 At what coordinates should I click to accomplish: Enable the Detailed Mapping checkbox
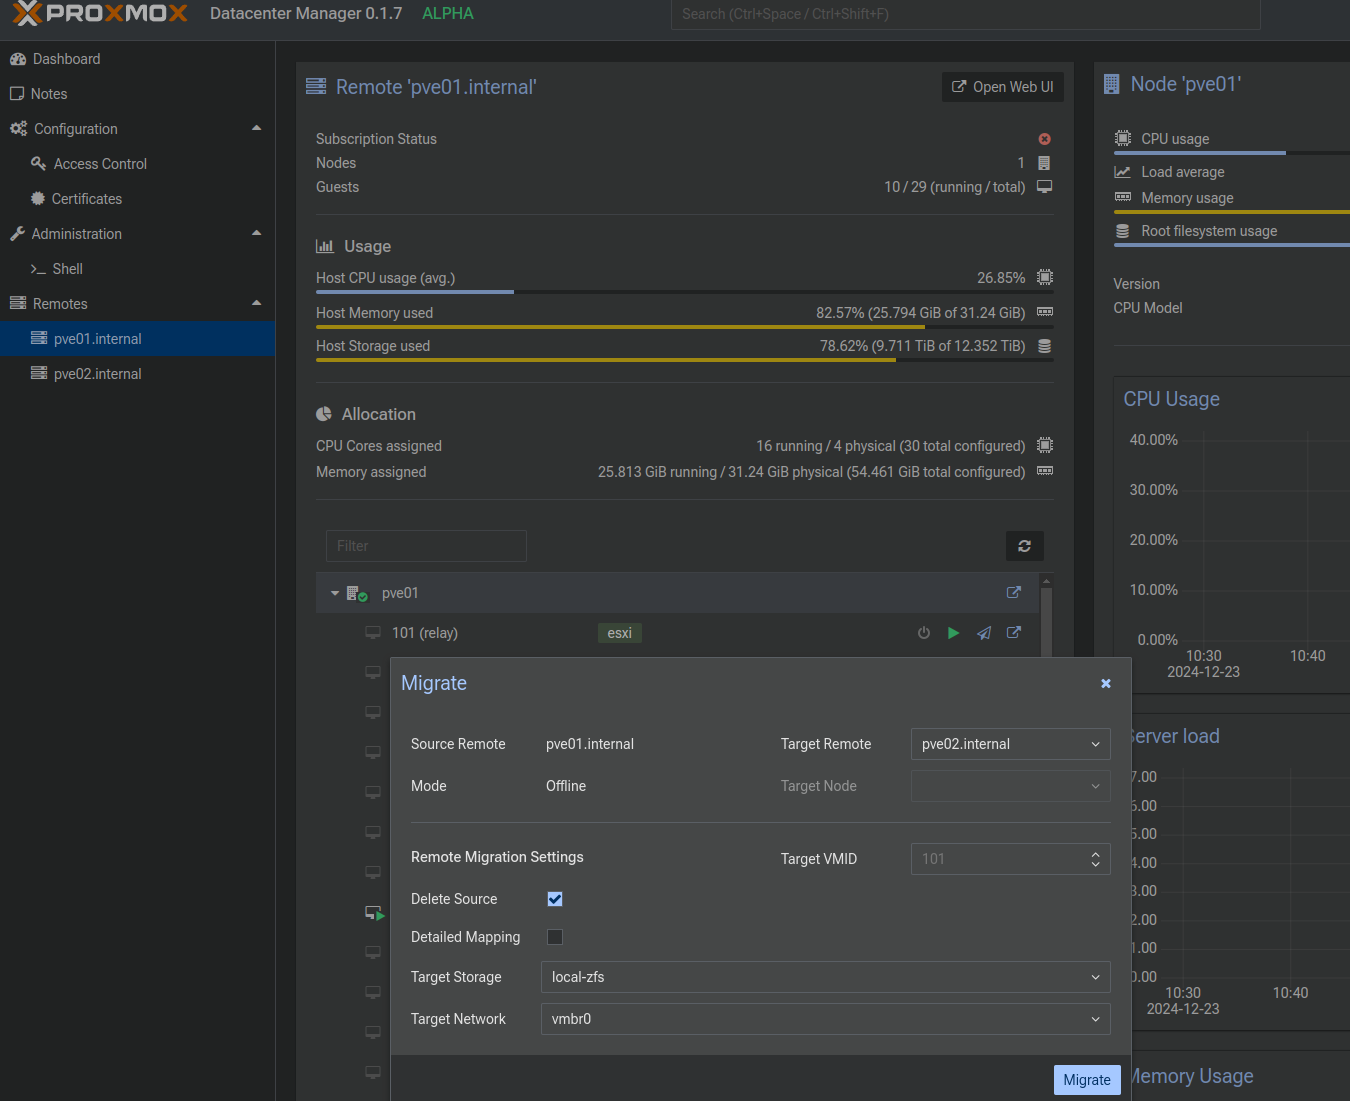point(555,937)
